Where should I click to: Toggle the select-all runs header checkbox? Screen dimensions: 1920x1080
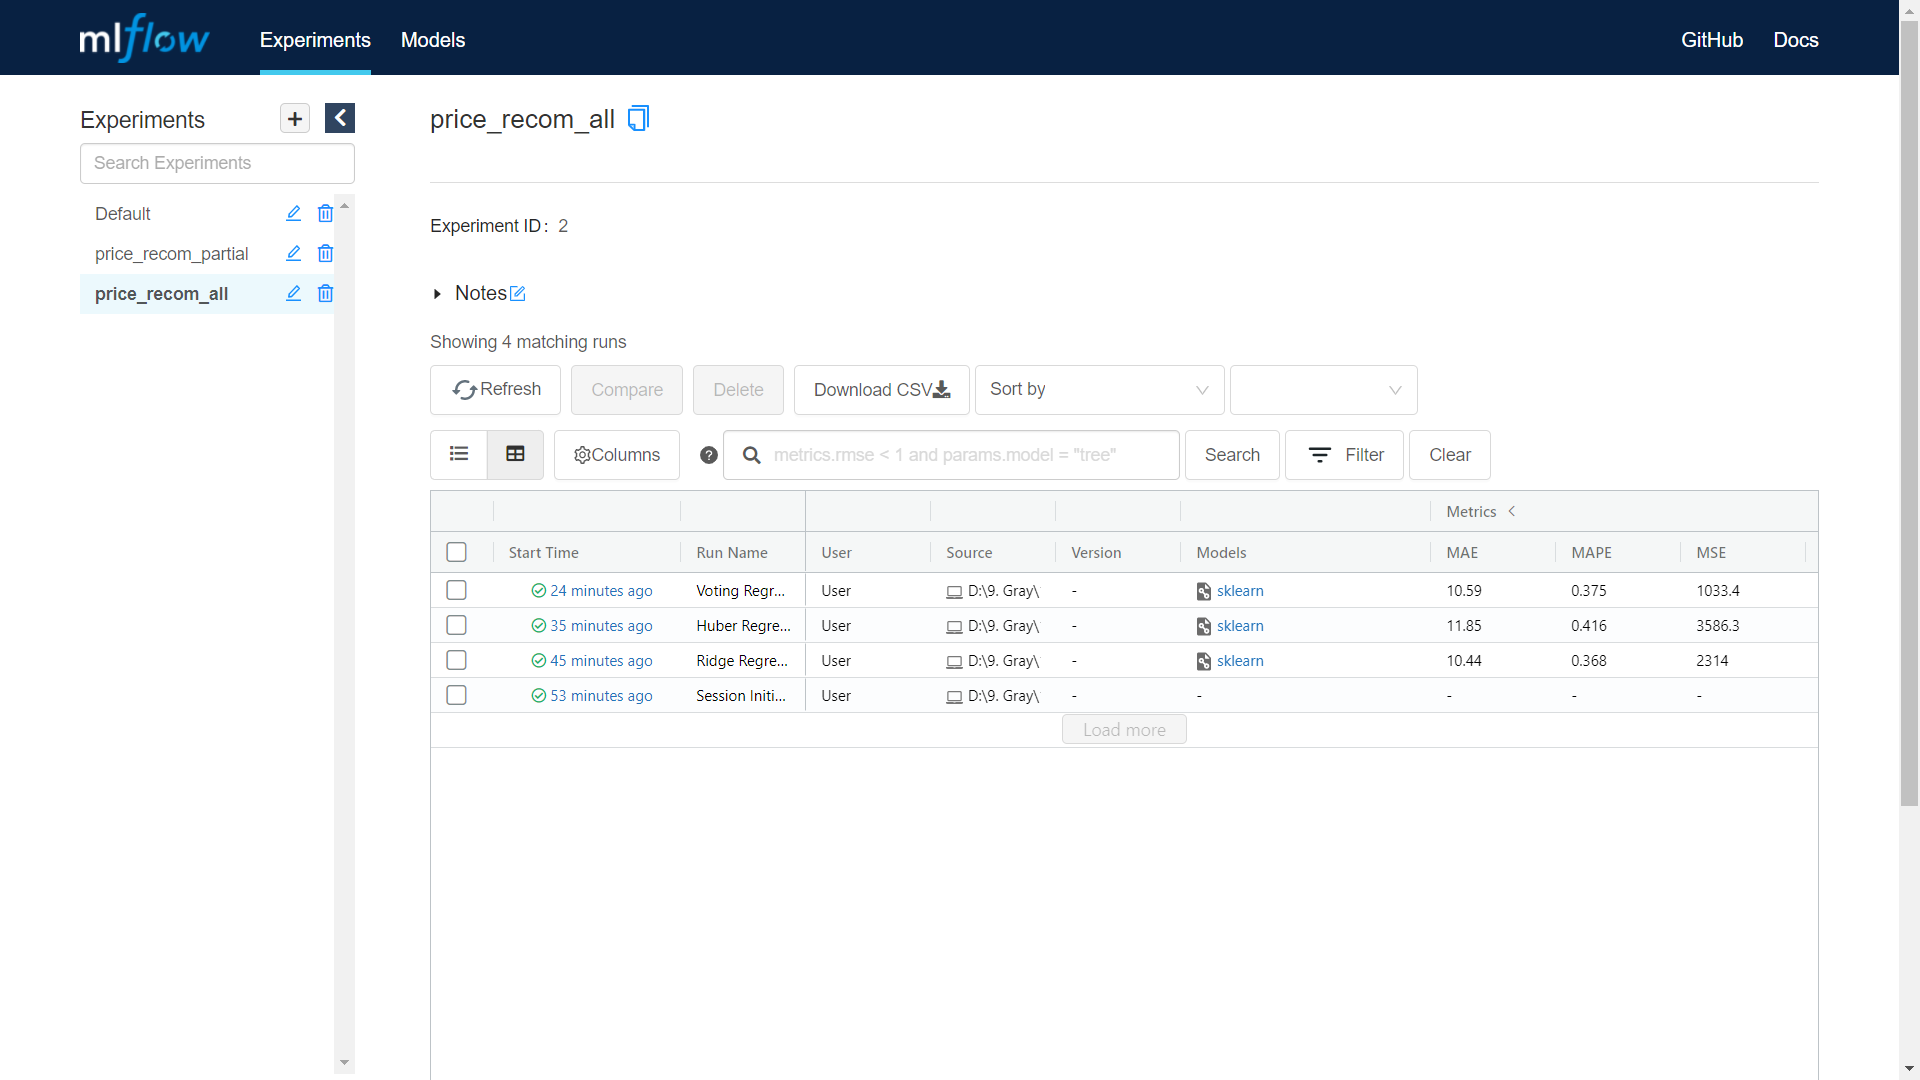457,553
